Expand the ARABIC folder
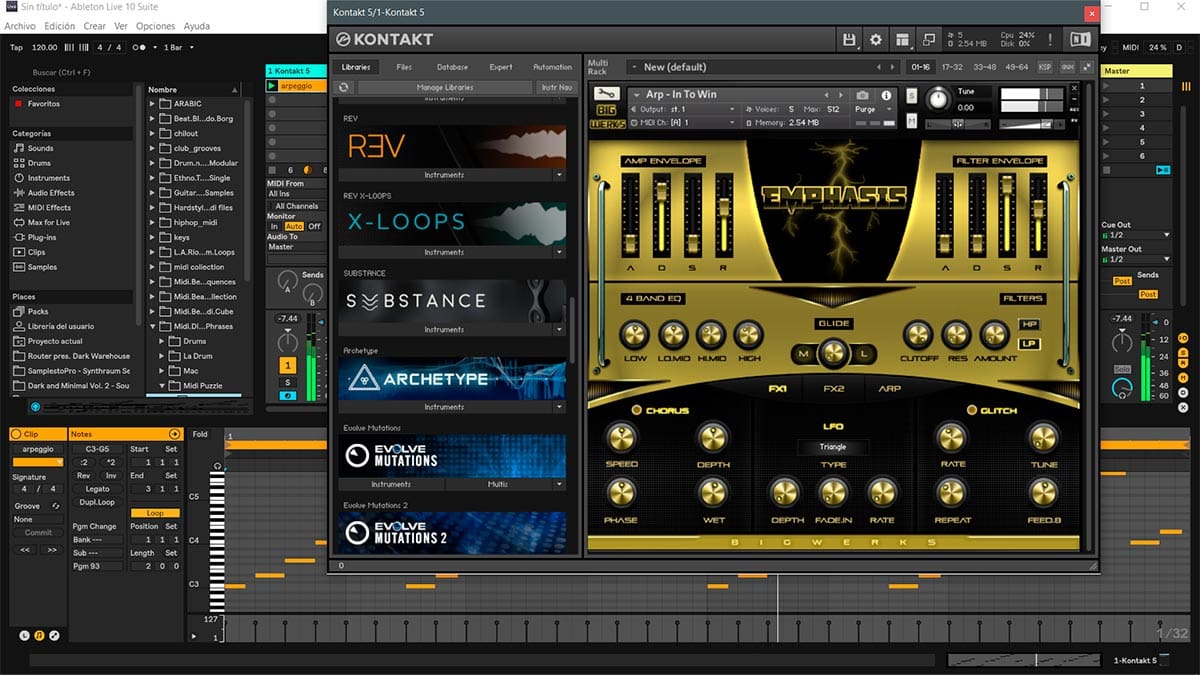Viewport: 1200px width, 675px height. pyautogui.click(x=153, y=103)
